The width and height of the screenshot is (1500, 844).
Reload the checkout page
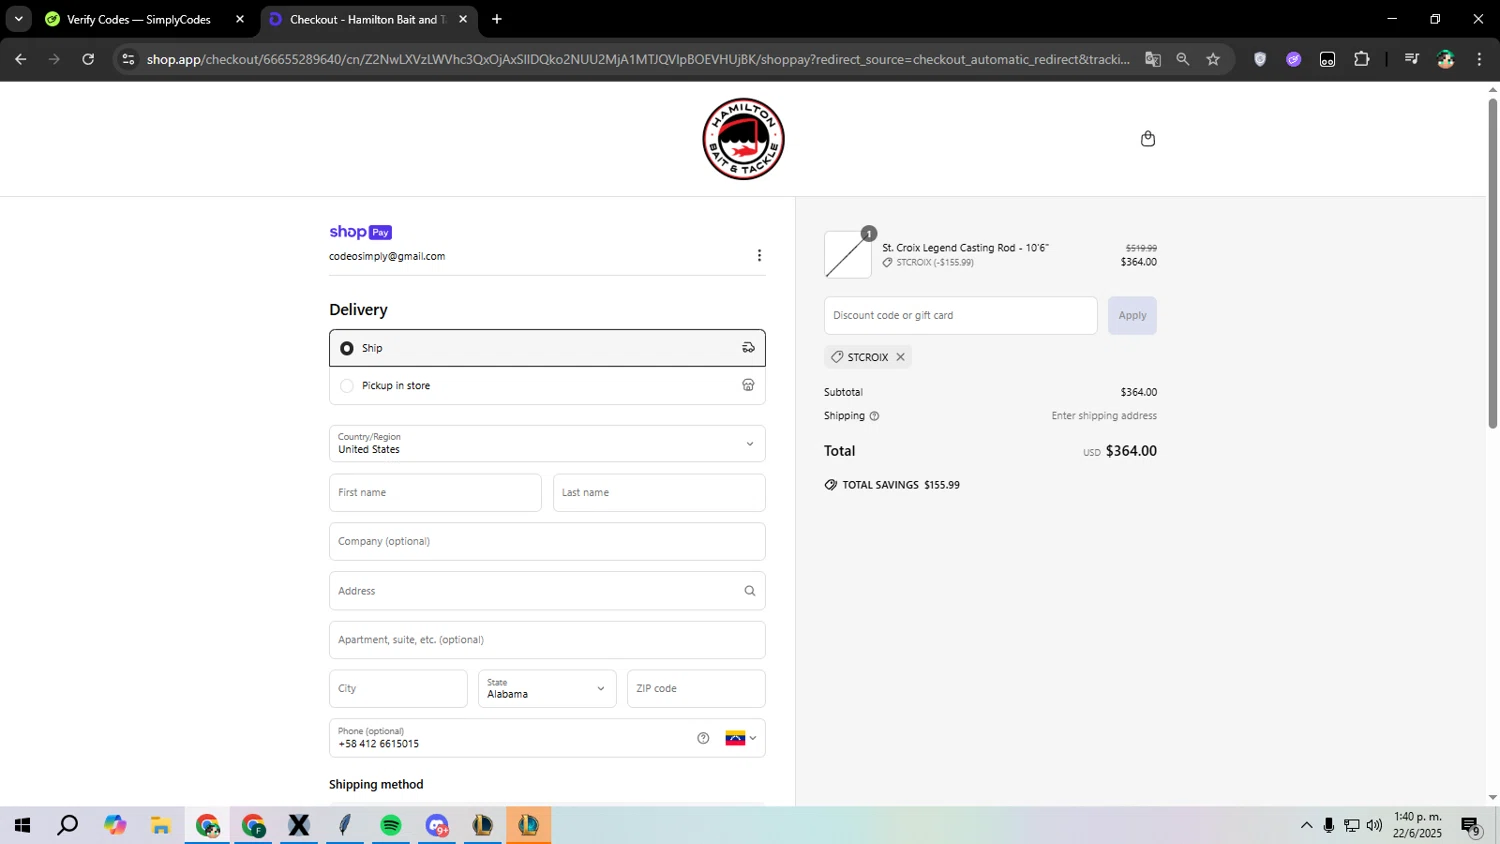tap(88, 59)
